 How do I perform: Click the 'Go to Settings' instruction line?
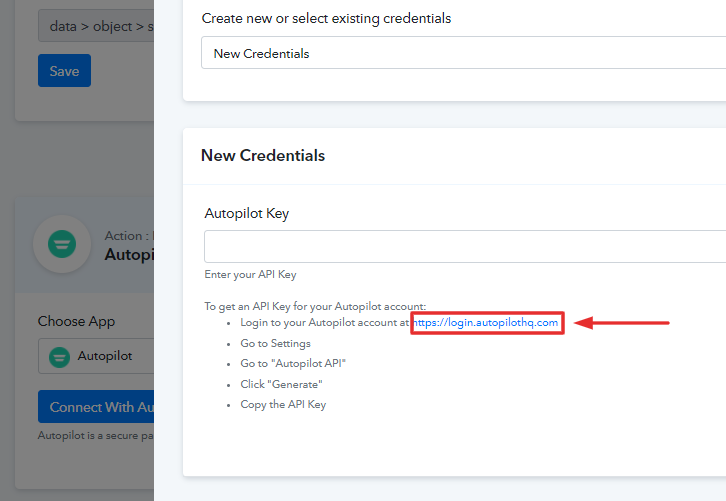[x=275, y=343]
